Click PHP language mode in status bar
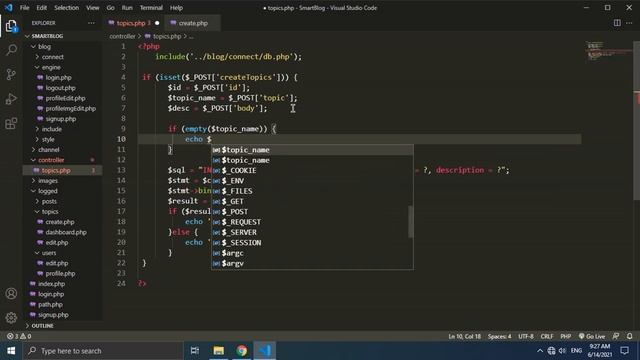This screenshot has width=640, height=360. coord(565,336)
